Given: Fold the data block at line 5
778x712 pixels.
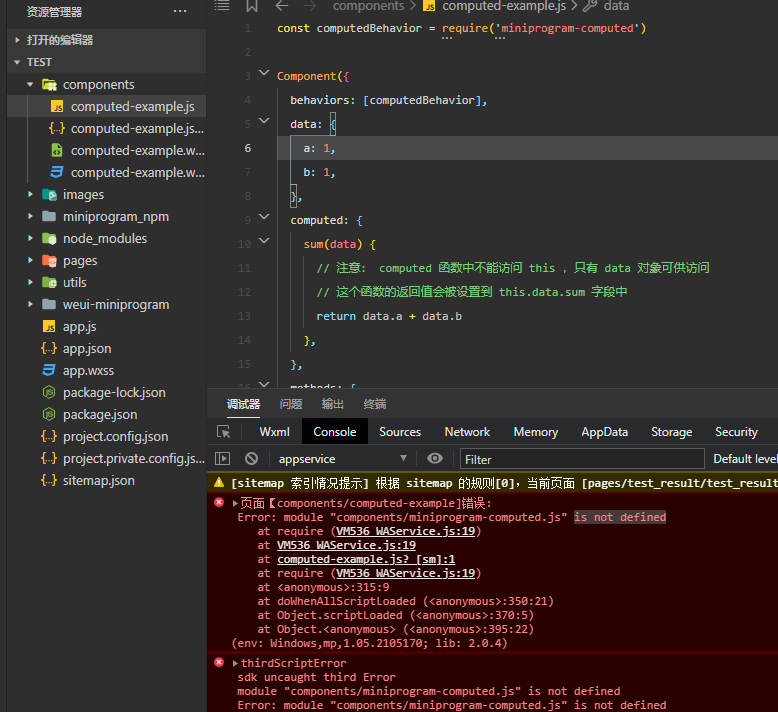Looking at the screenshot, I should pyautogui.click(x=264, y=121).
